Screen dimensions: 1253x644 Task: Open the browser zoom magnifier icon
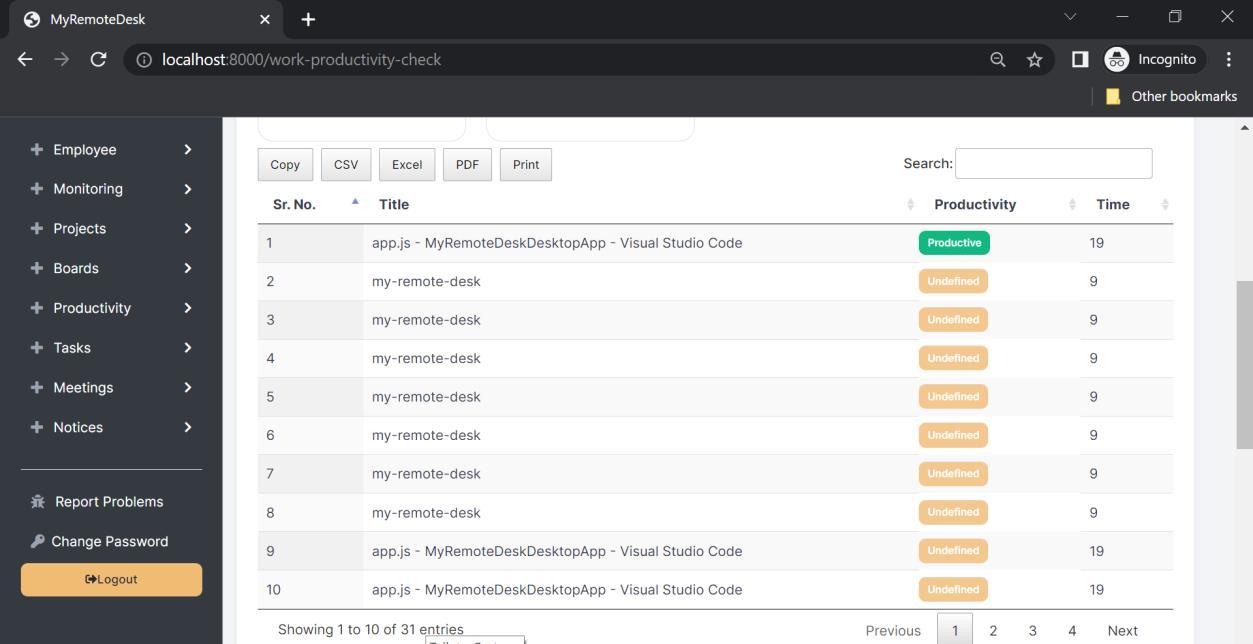(997, 60)
